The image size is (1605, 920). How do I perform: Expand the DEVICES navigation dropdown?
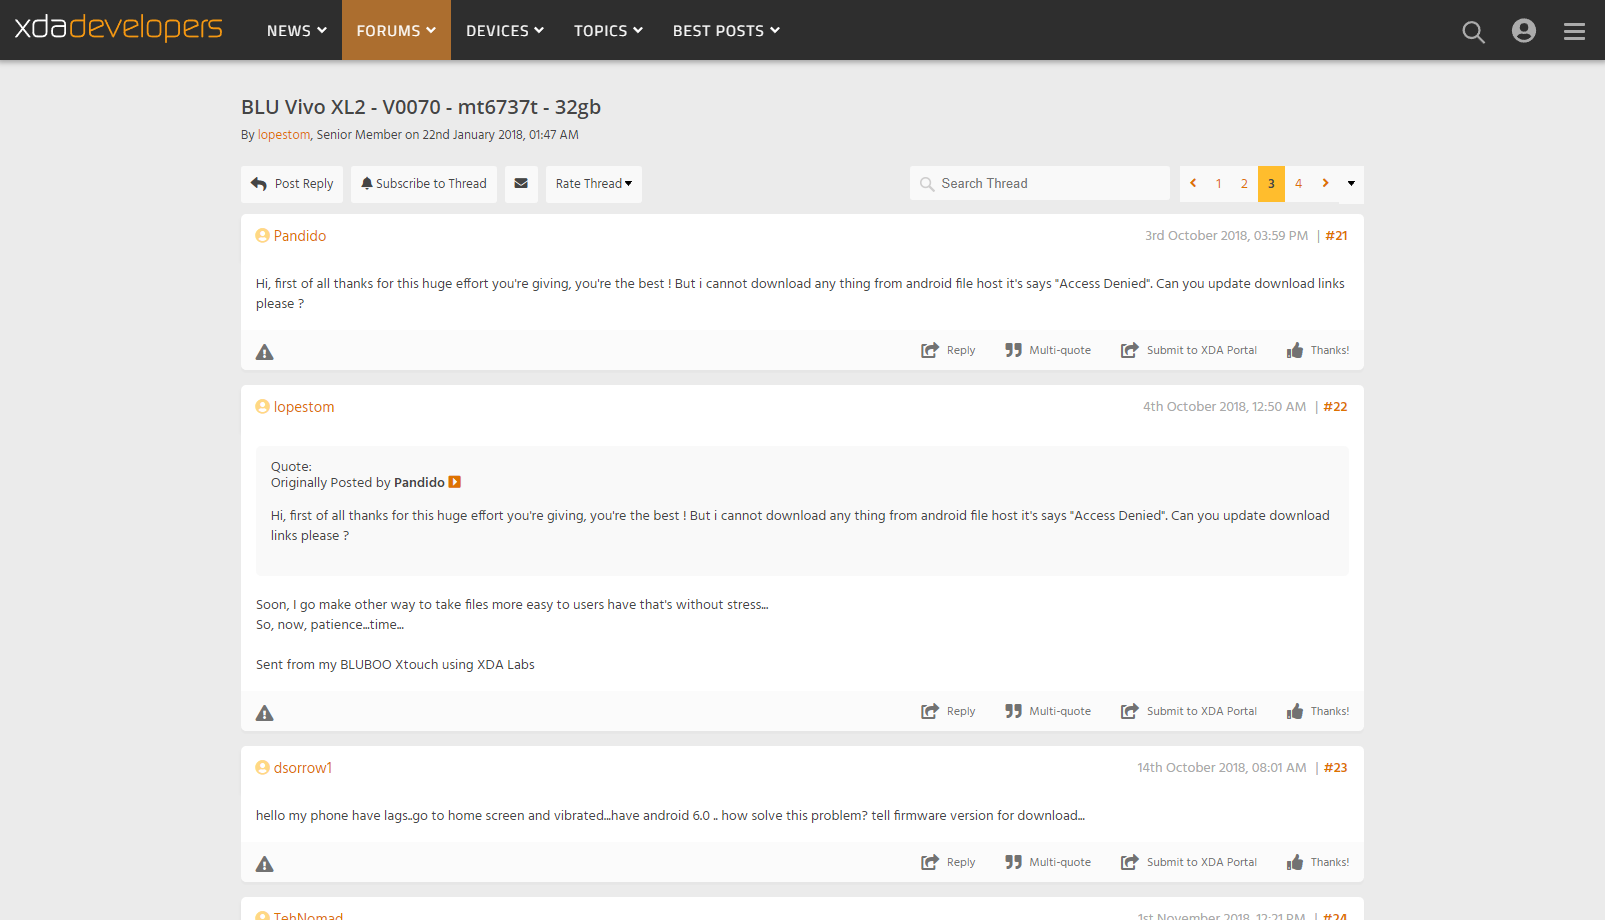504,30
